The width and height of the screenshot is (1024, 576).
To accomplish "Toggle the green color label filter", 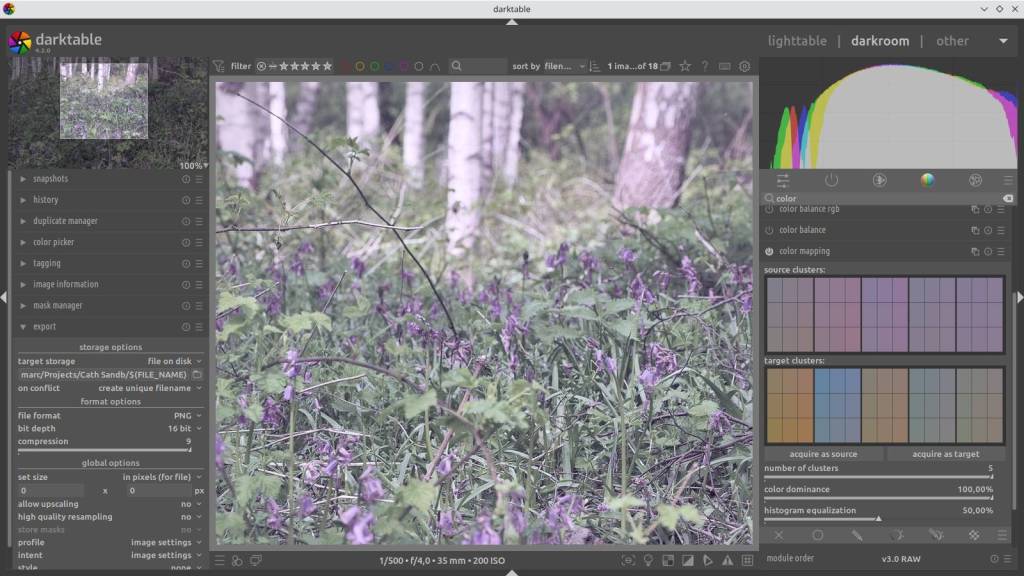I will click(374, 66).
